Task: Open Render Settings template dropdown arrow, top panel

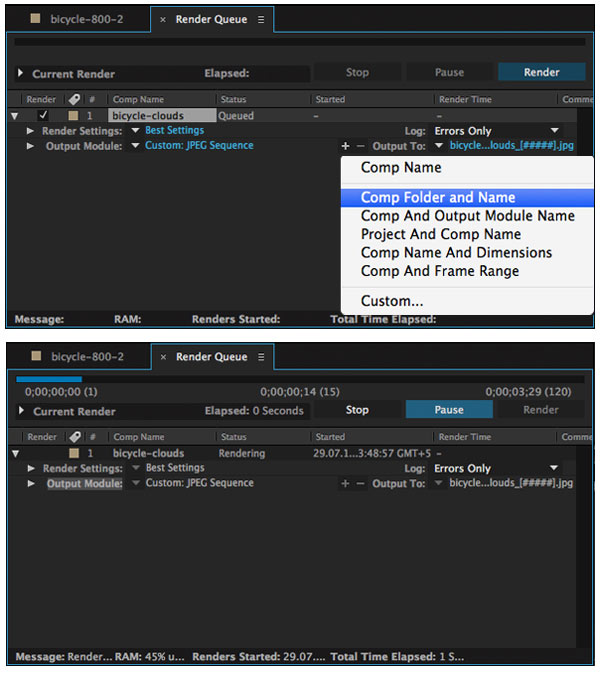Action: [135, 130]
